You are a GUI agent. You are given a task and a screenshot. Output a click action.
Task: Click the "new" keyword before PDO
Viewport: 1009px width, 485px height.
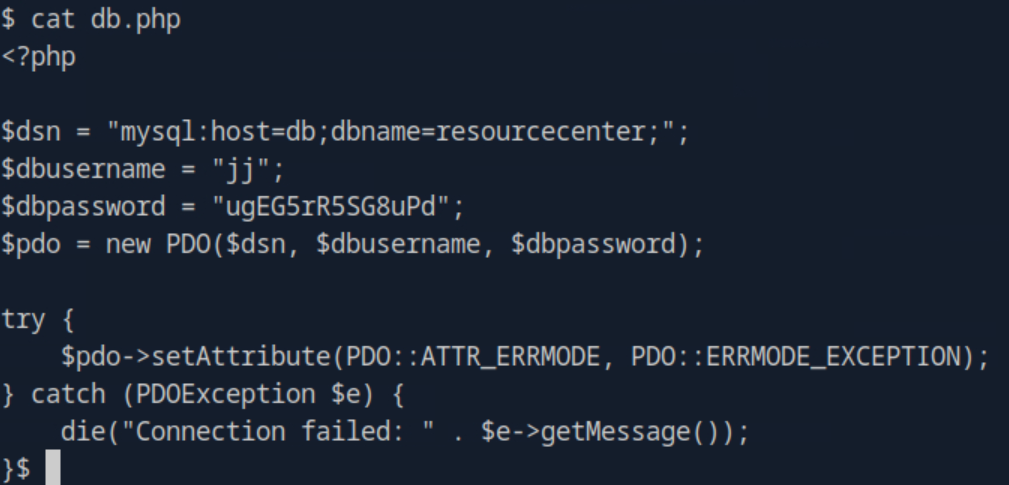(x=128, y=244)
